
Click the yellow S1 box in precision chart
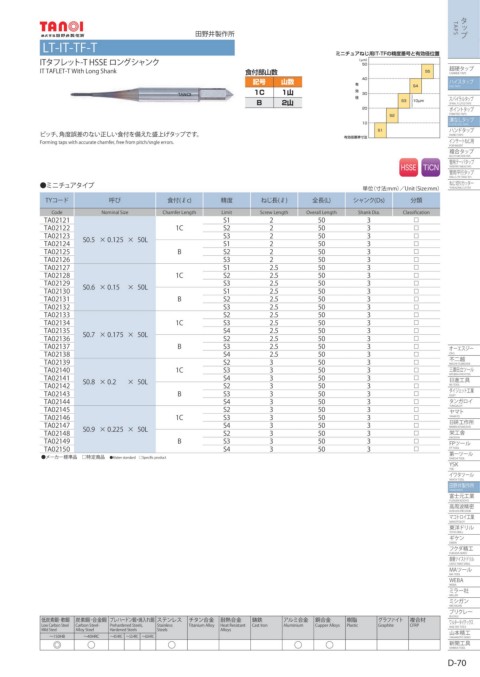click(380, 130)
